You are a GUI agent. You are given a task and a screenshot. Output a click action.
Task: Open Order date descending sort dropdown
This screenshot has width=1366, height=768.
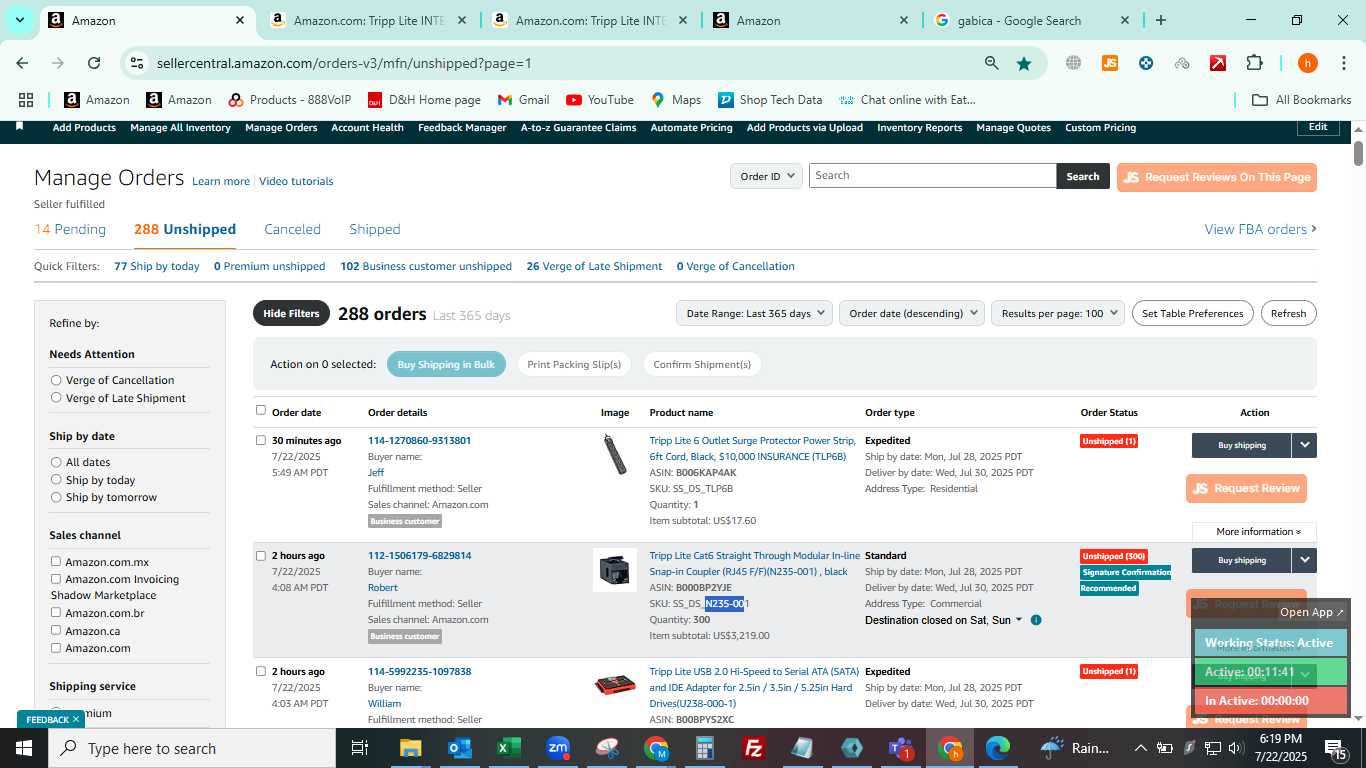click(x=912, y=313)
